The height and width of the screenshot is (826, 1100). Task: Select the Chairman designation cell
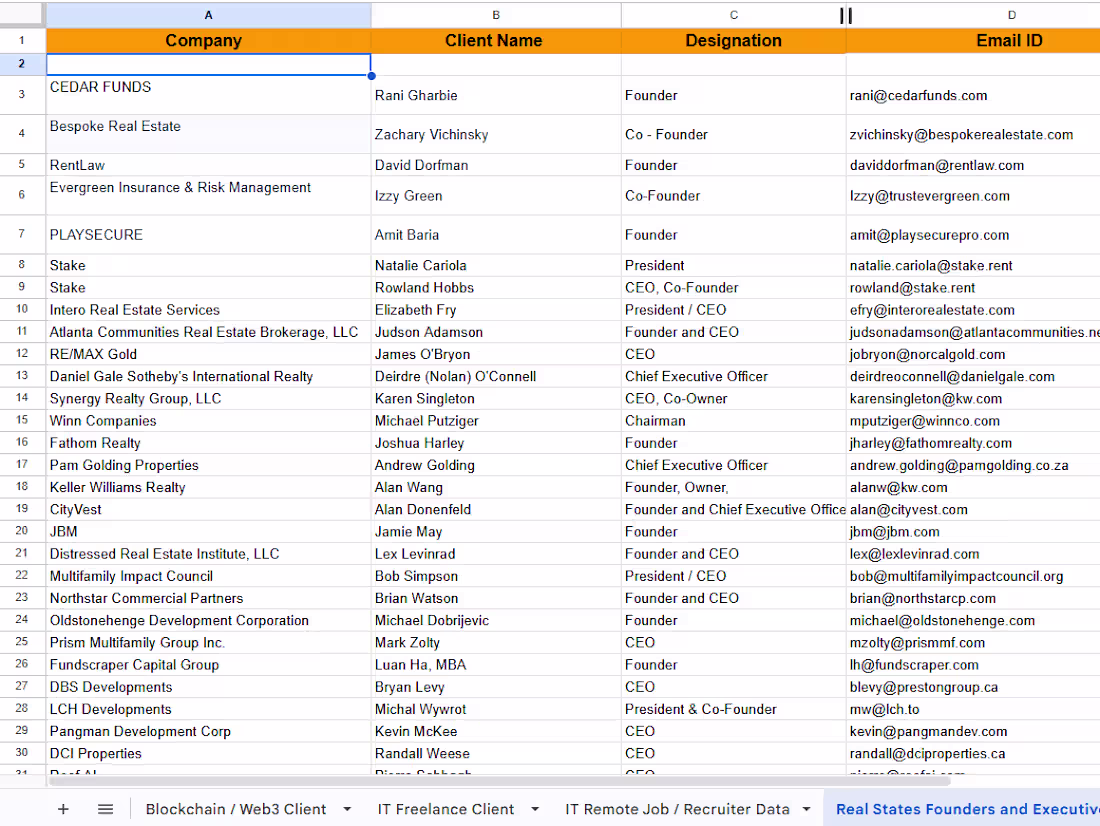tap(734, 420)
